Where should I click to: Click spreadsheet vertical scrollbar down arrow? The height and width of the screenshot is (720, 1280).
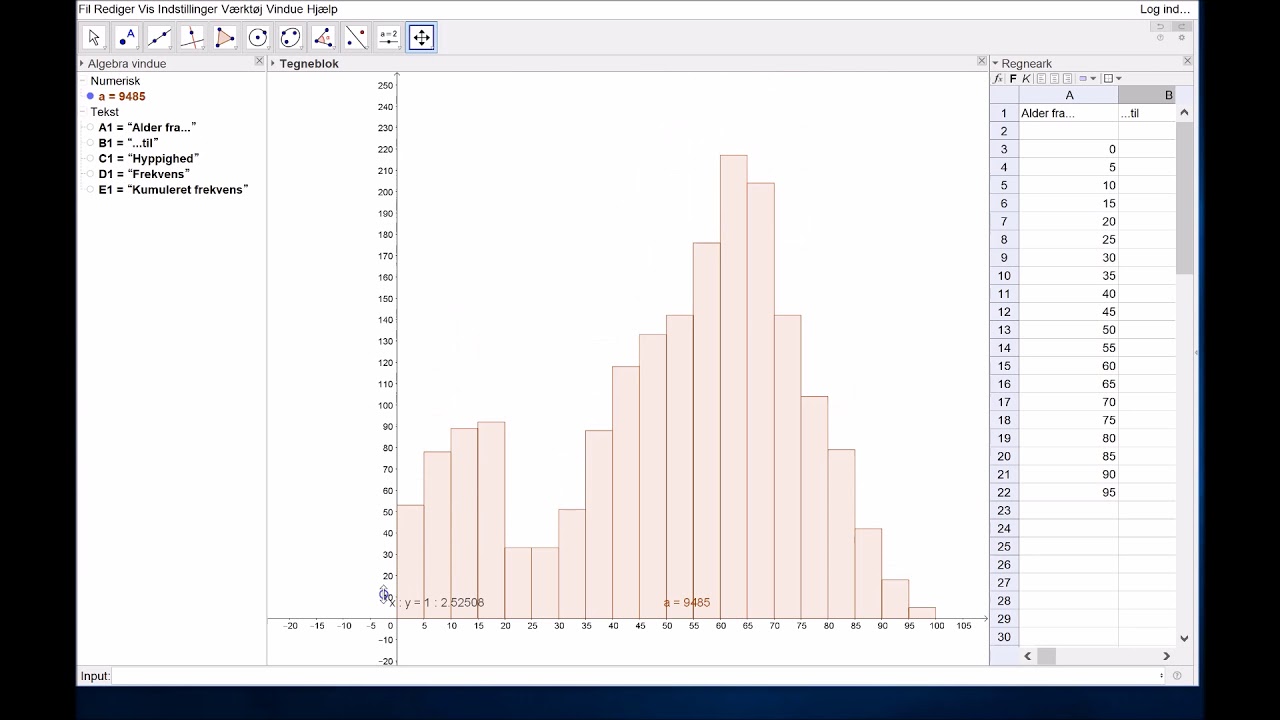tap(1184, 638)
